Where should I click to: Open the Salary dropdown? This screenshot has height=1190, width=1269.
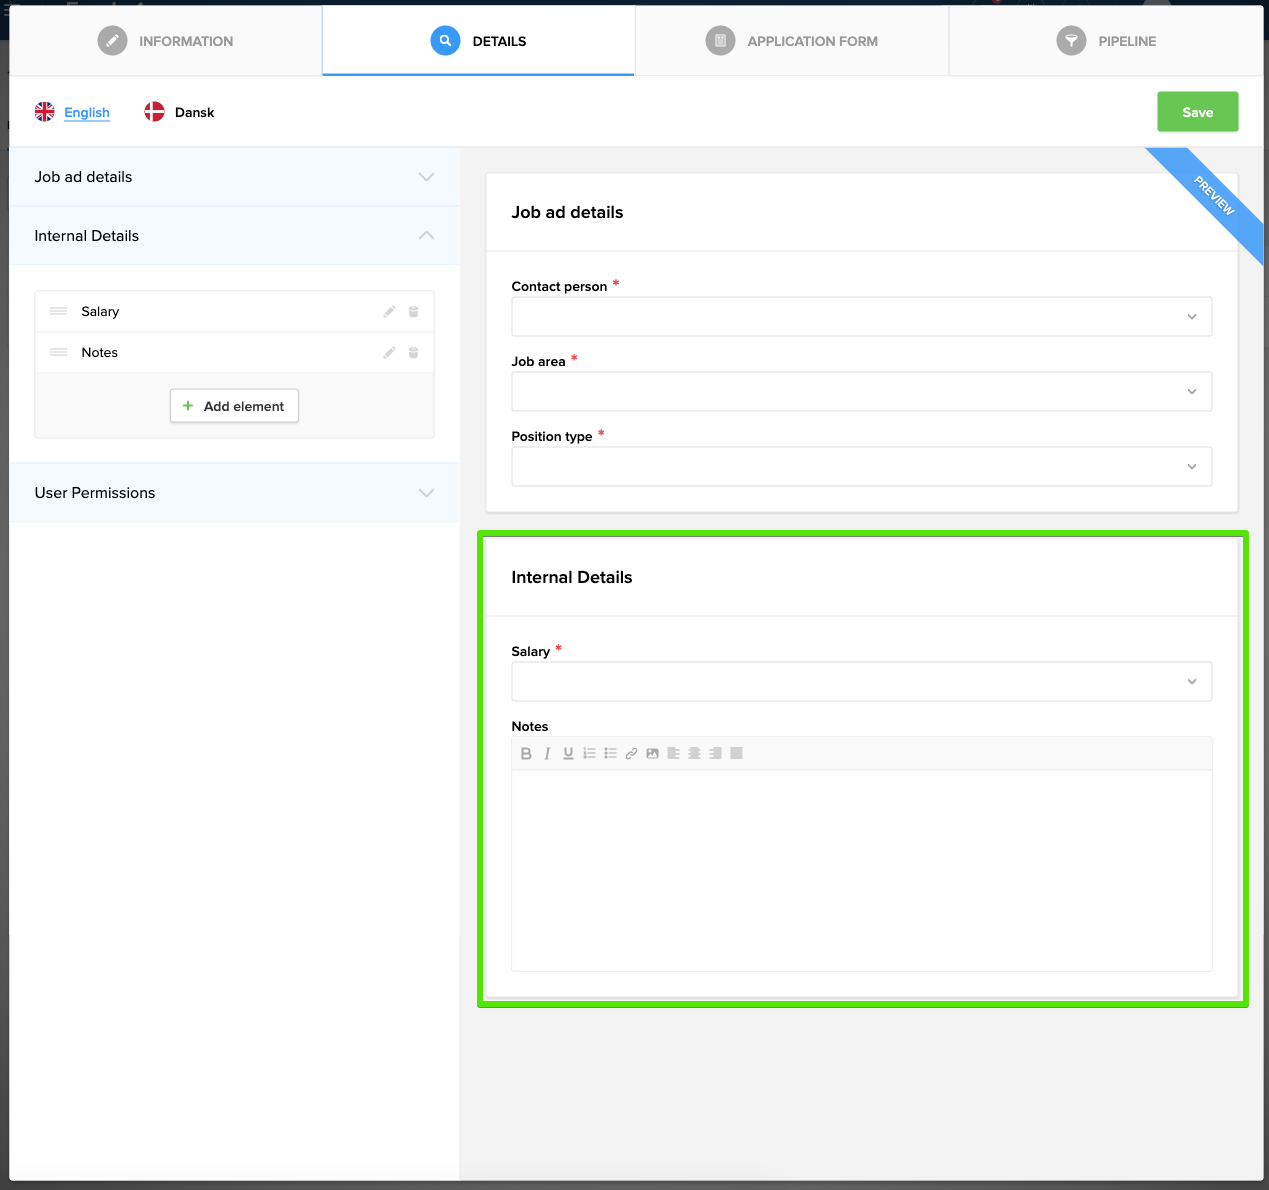861,682
